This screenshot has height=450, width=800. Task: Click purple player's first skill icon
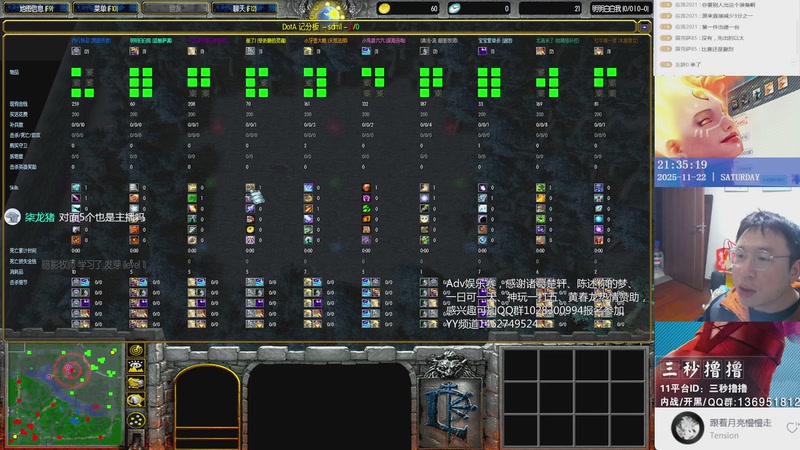tap(192, 187)
